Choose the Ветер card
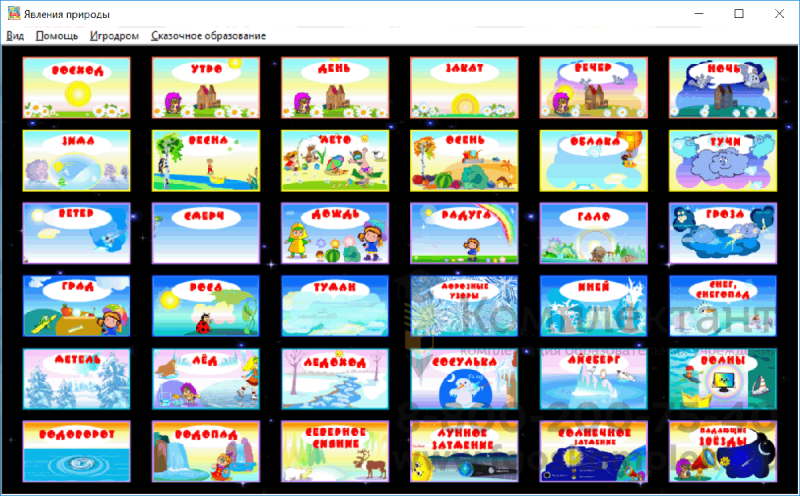Image resolution: width=800 pixels, height=496 pixels. tap(77, 233)
